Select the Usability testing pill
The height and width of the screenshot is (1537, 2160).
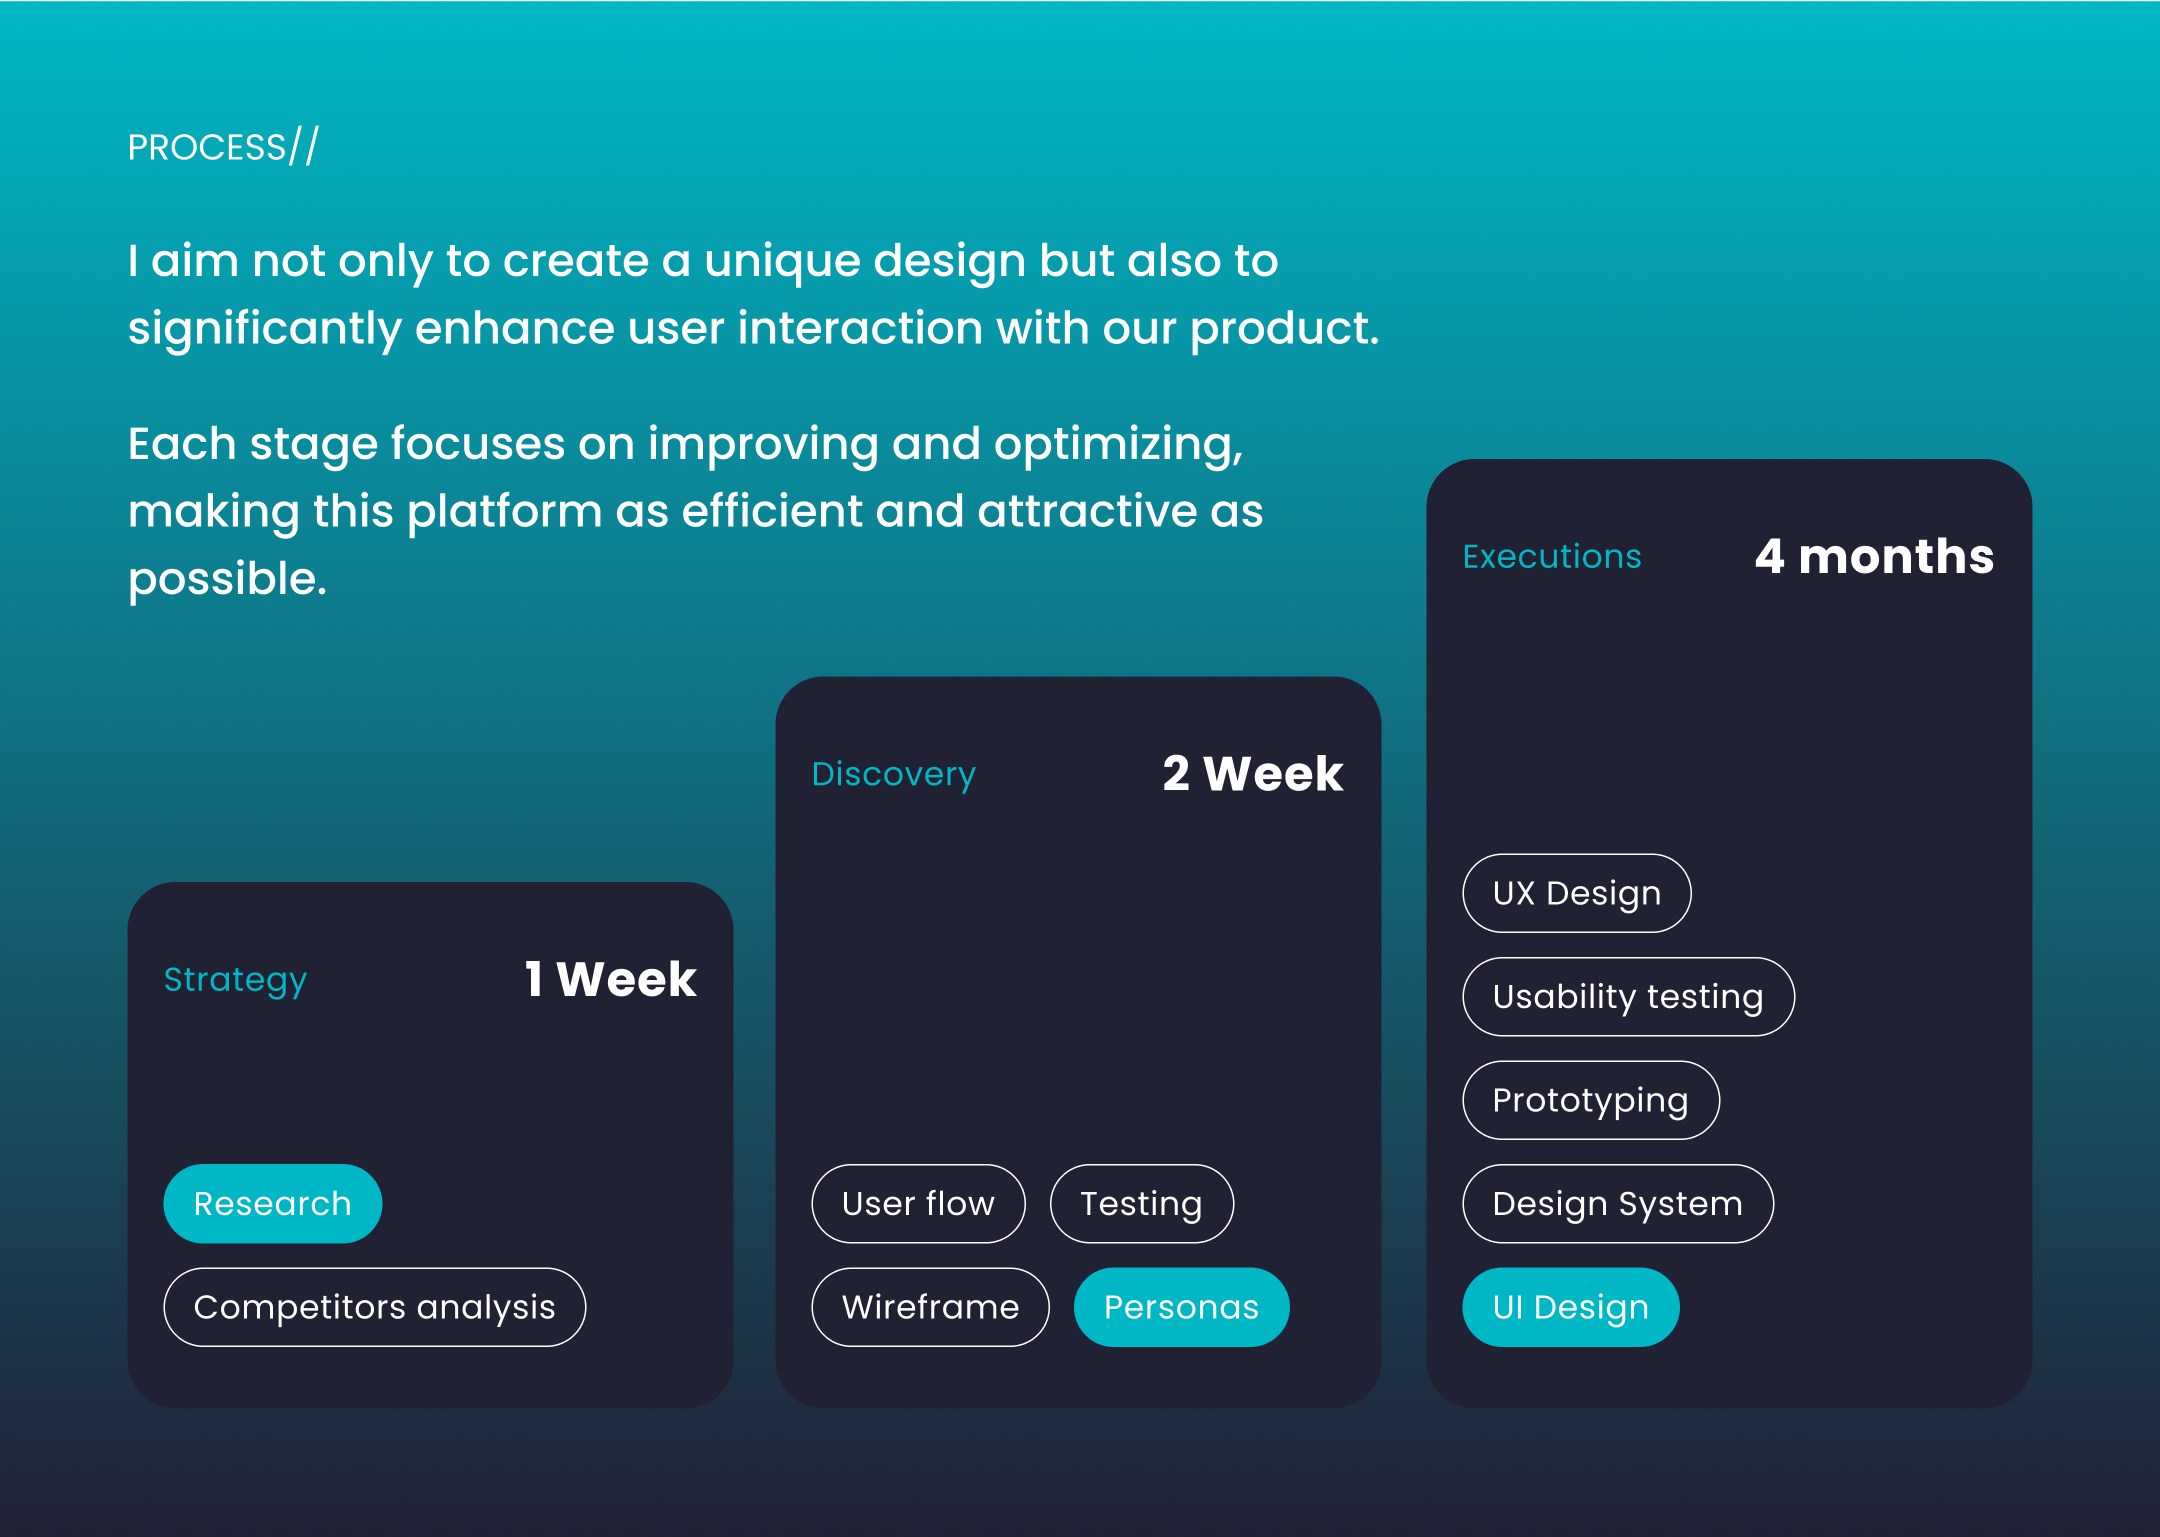[1628, 997]
